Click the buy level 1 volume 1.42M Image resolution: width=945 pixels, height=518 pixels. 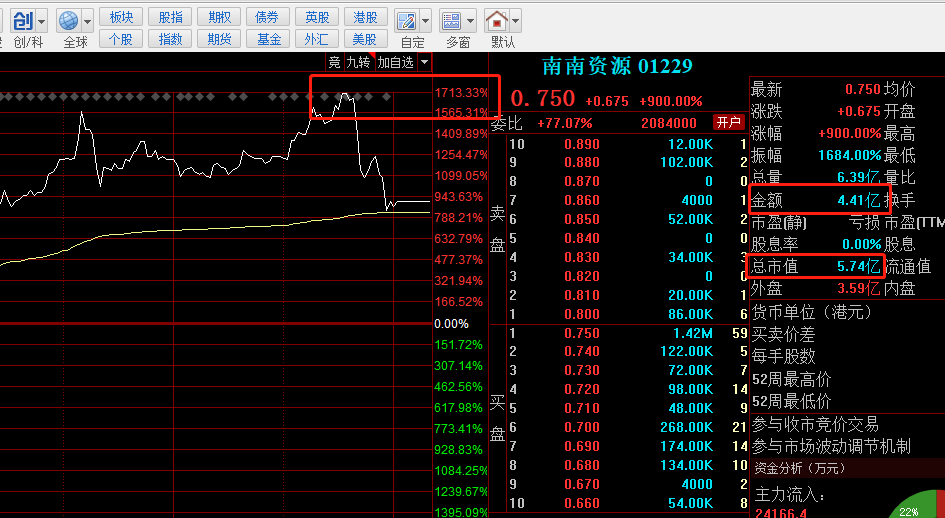pos(693,333)
